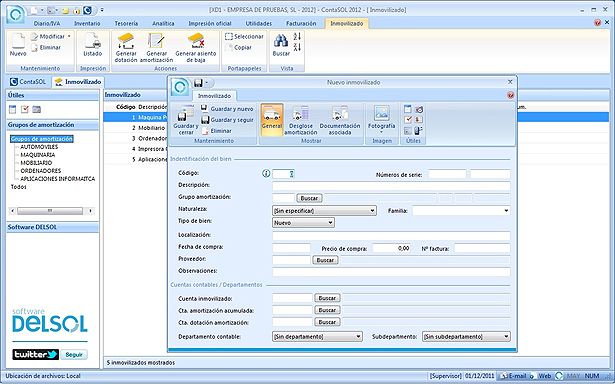Click the checkmark icon in the left Útiles panel
615x384 pixels.
[x=25, y=109]
